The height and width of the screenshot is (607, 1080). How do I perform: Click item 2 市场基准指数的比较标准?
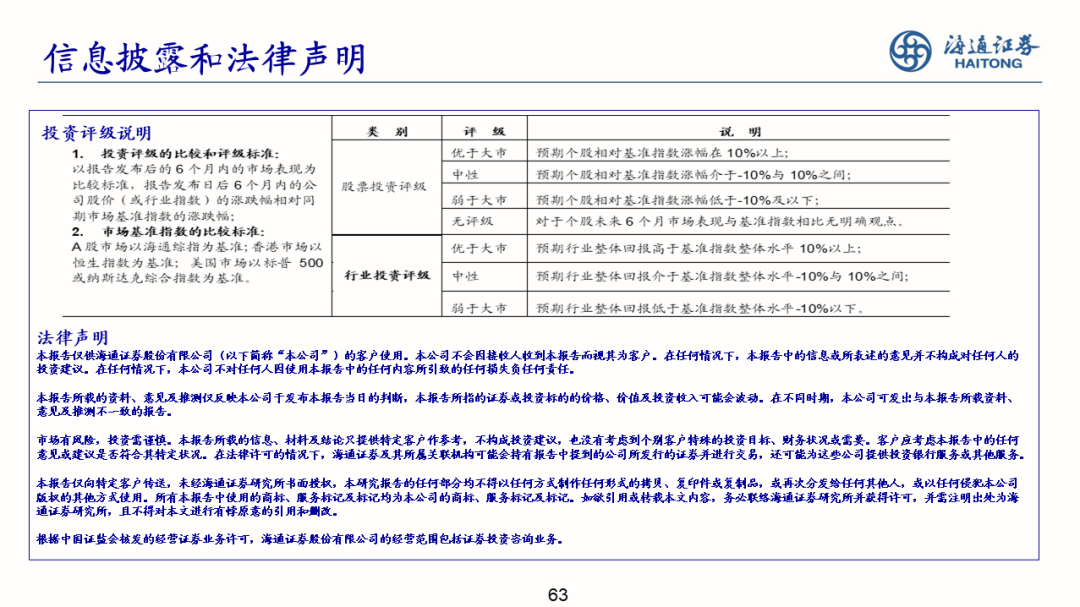point(168,232)
